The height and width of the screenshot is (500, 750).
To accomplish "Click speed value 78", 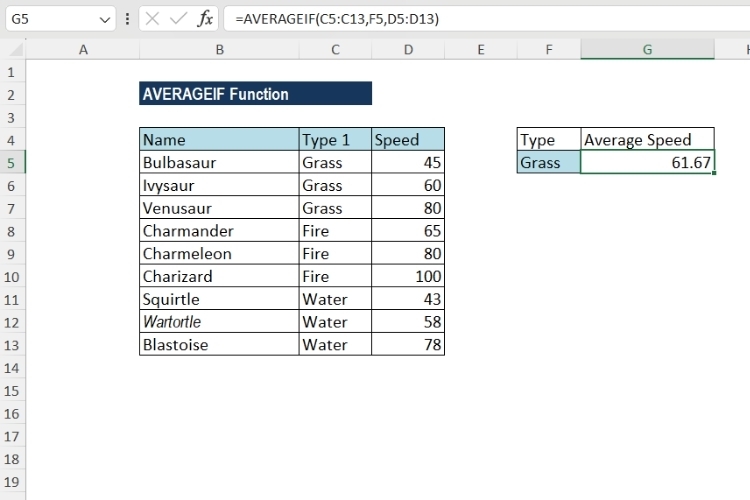I will pos(408,344).
